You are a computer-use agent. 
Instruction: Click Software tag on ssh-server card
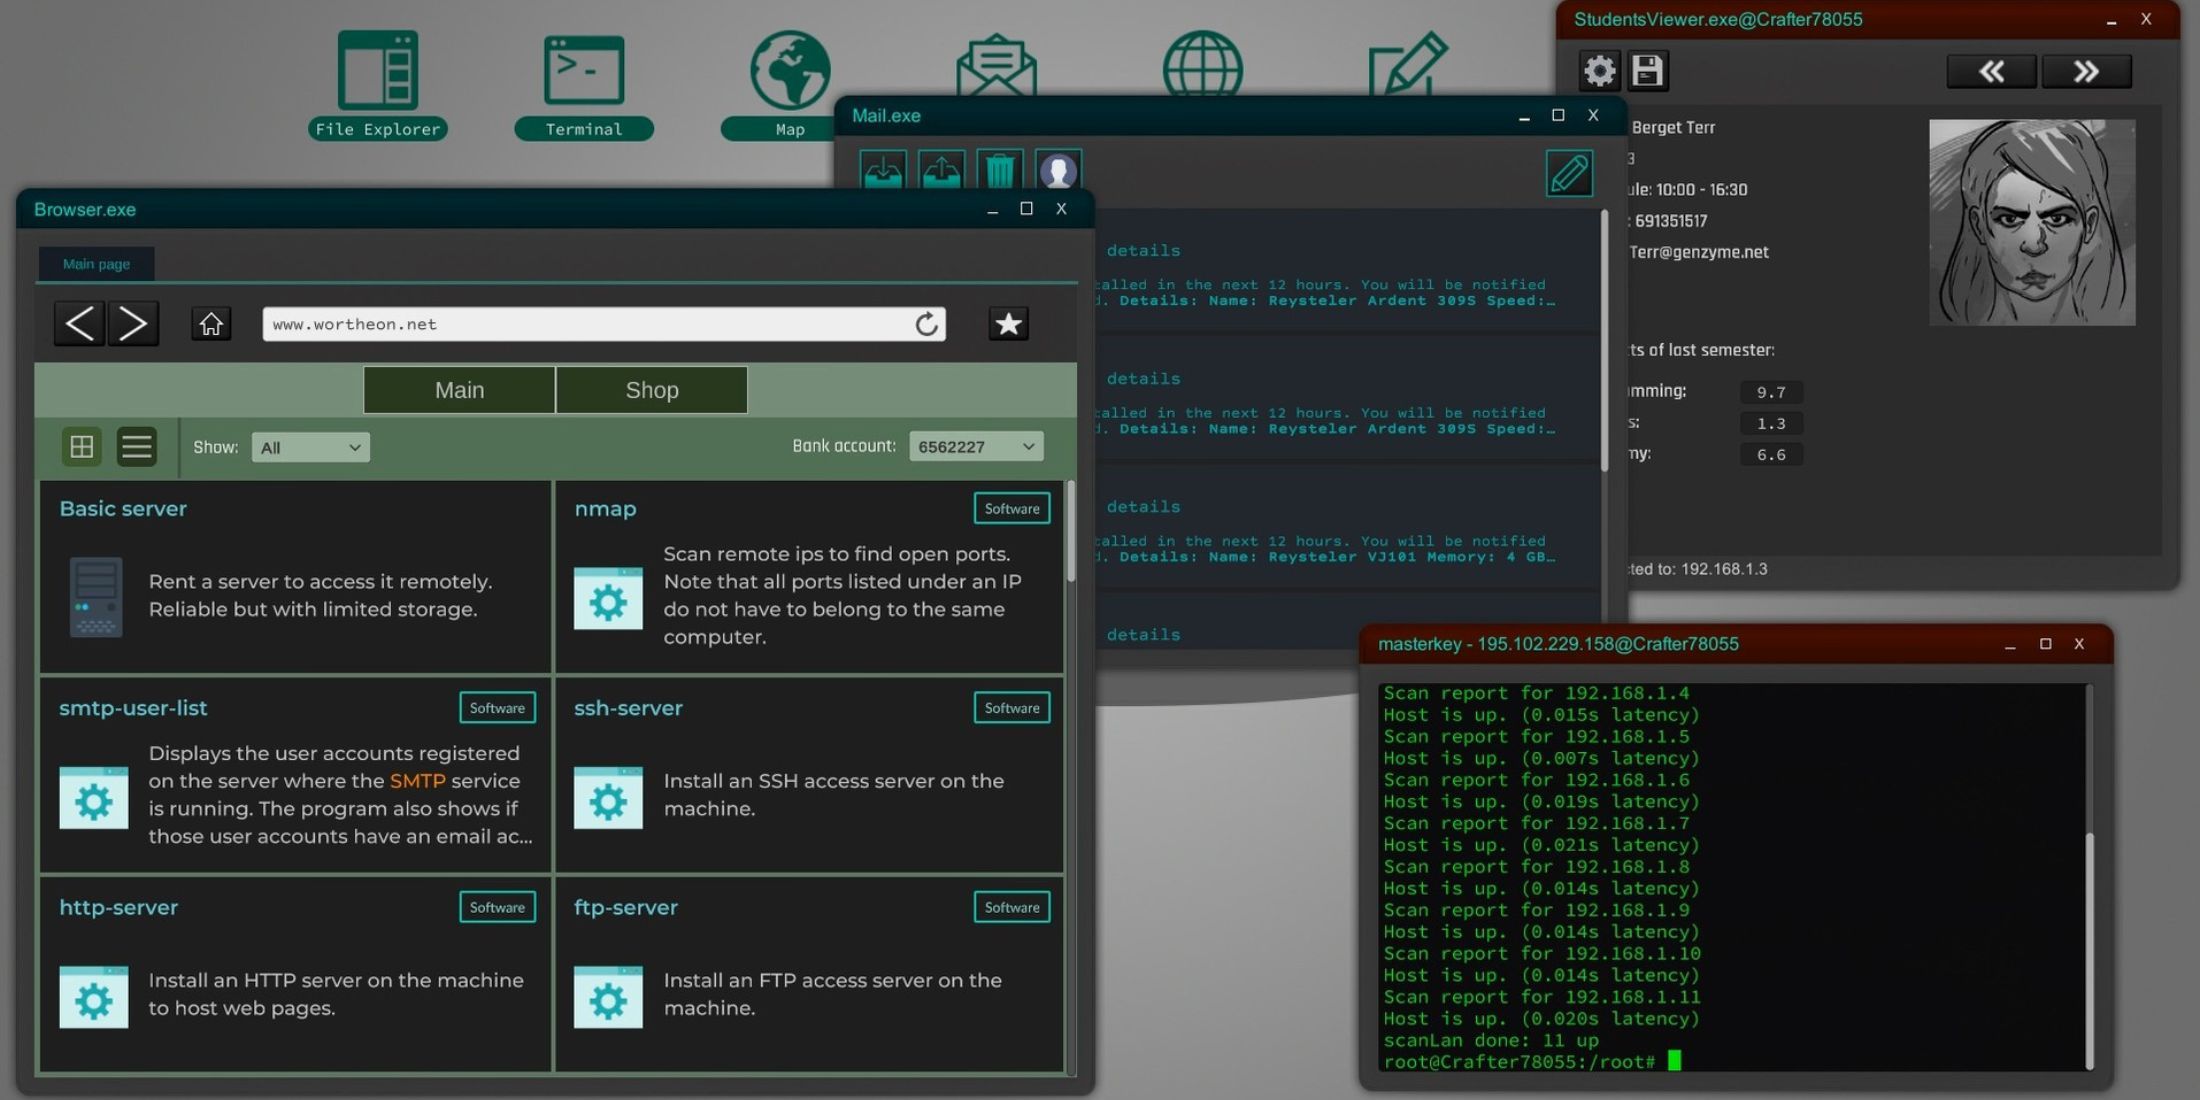(x=1012, y=708)
